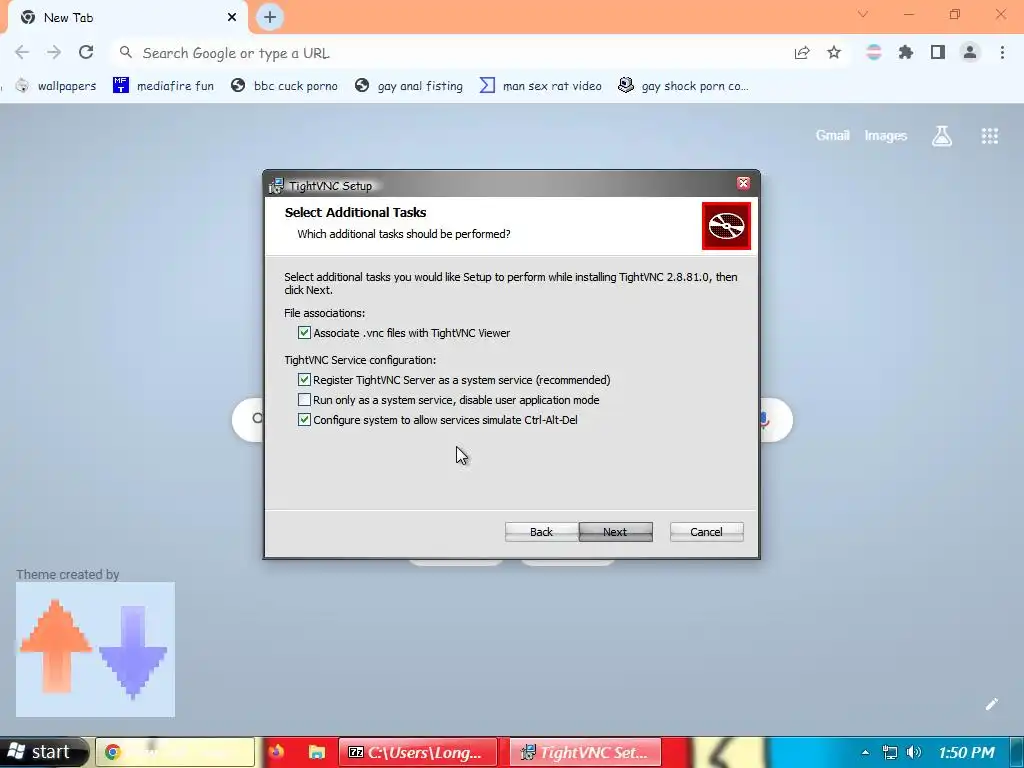Click the voice search microphone icon
Screen dimensions: 1024x768
pyautogui.click(x=765, y=419)
